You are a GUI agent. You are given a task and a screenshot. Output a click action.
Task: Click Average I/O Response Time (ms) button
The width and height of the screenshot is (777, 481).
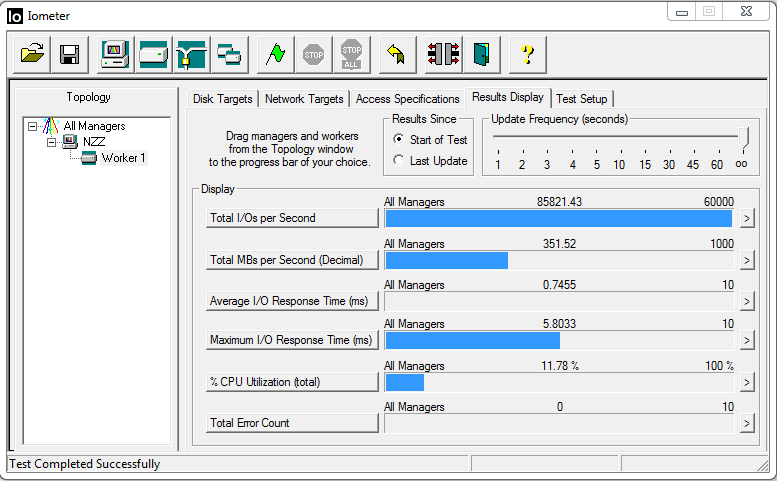pos(292,301)
